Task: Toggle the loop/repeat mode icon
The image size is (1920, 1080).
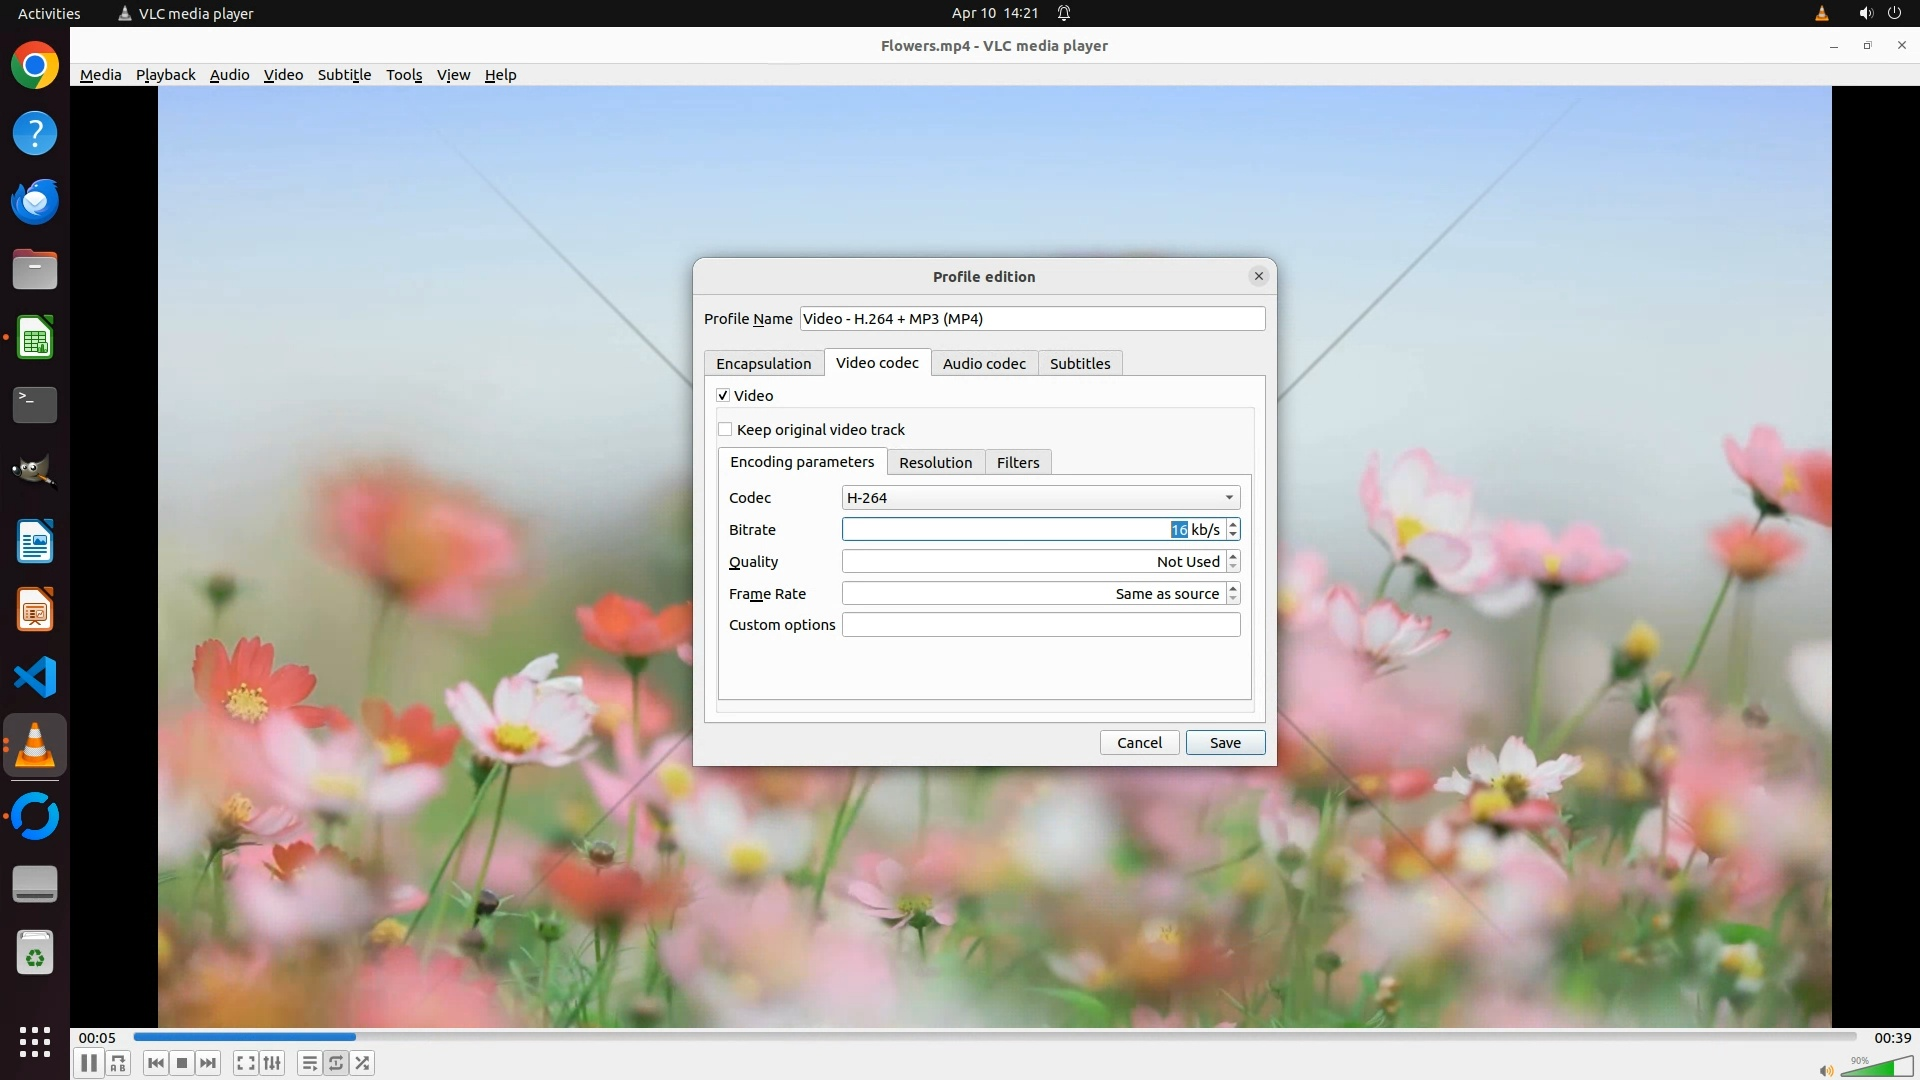Action: (336, 1063)
